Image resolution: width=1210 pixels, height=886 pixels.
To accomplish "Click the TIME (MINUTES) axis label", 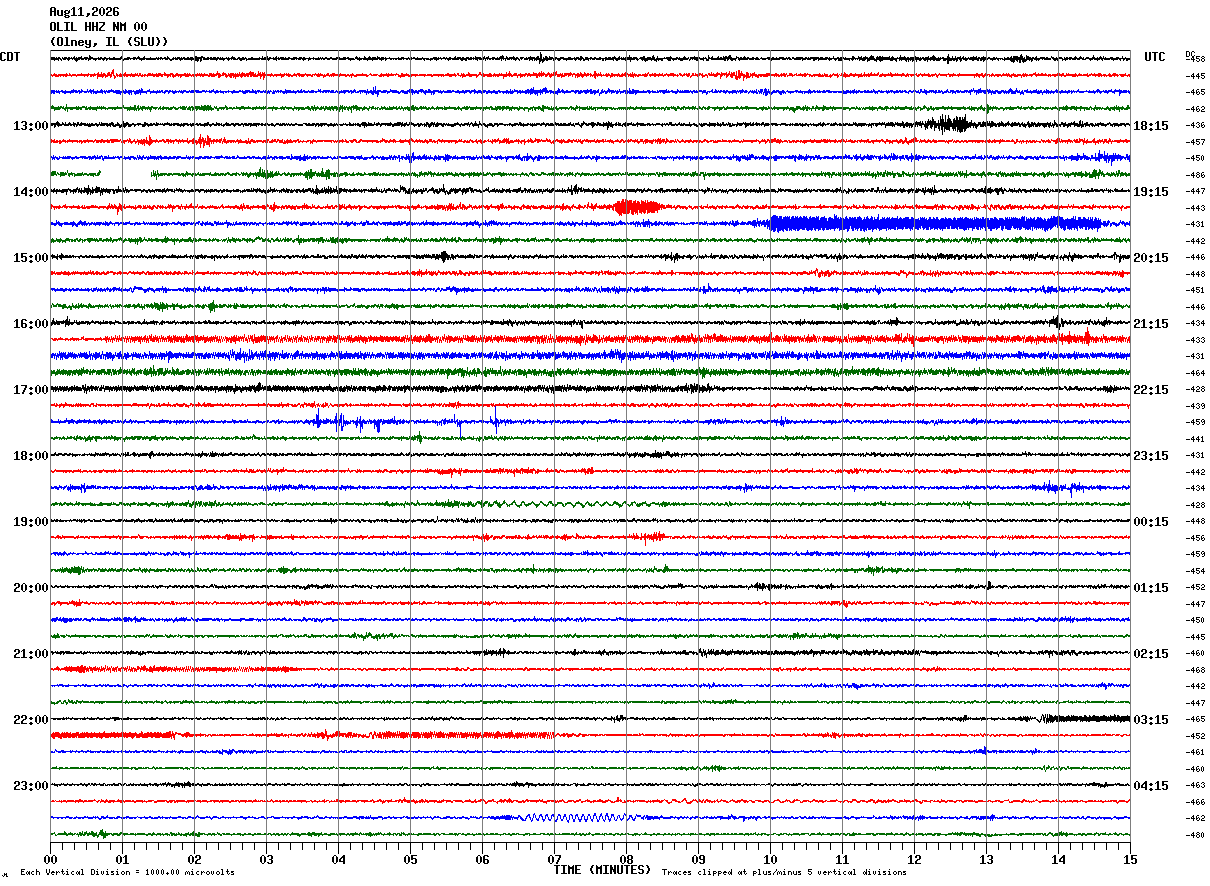I will (602, 870).
